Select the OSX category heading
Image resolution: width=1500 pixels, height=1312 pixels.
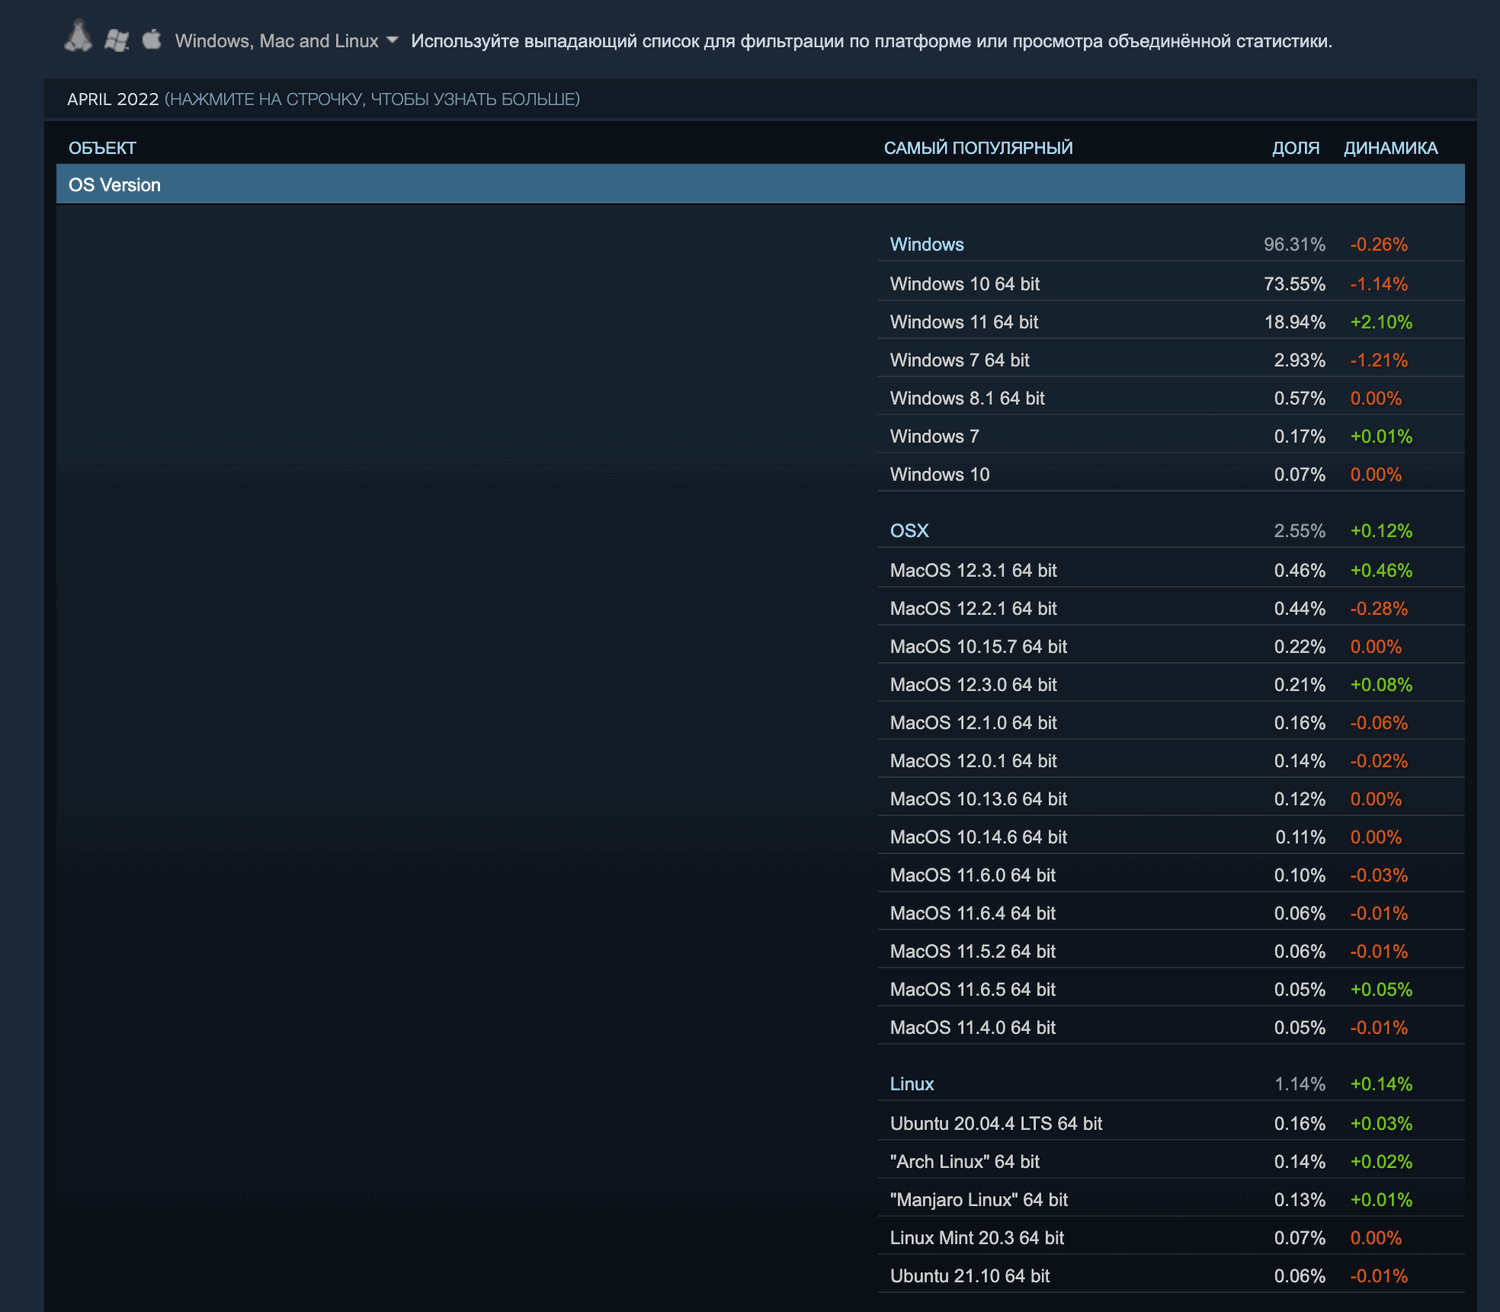tap(909, 531)
